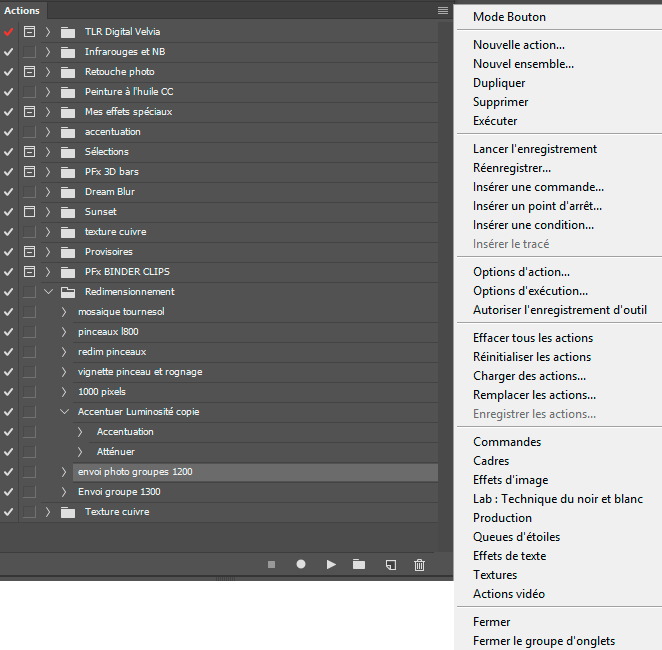Collapse the Redimensionnement folder

(x=48, y=292)
